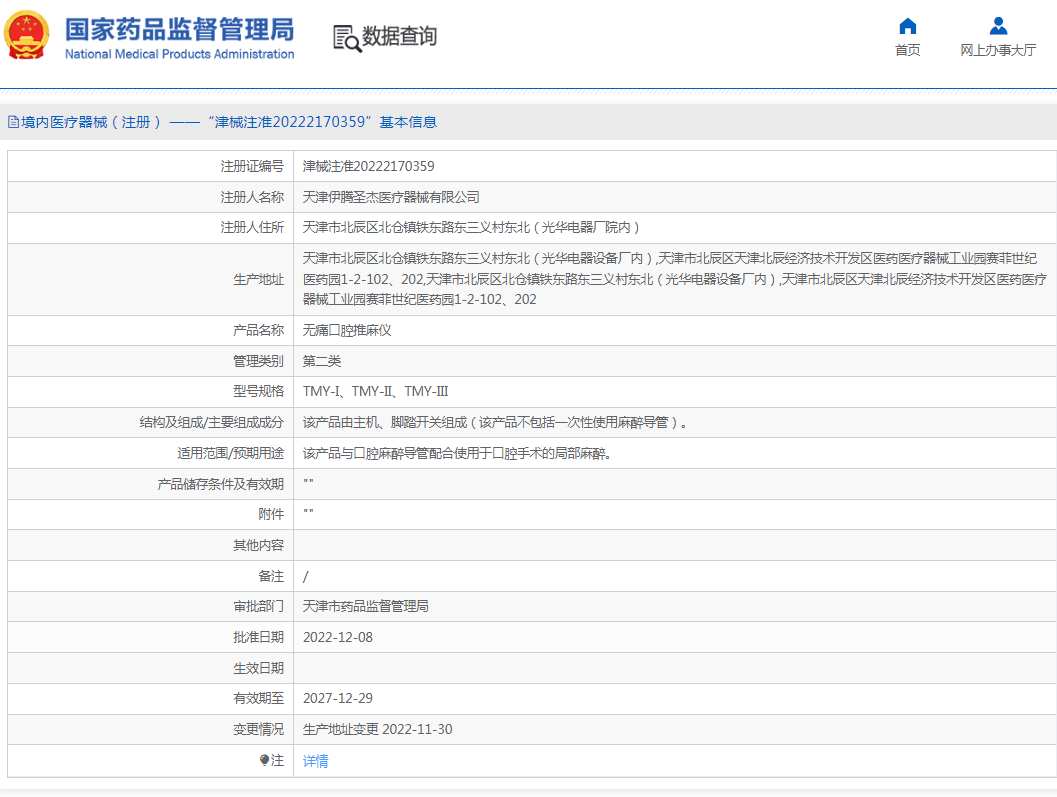The image size is (1057, 797).
Task: Click the 首页 text label under the house icon
Action: pos(907,51)
